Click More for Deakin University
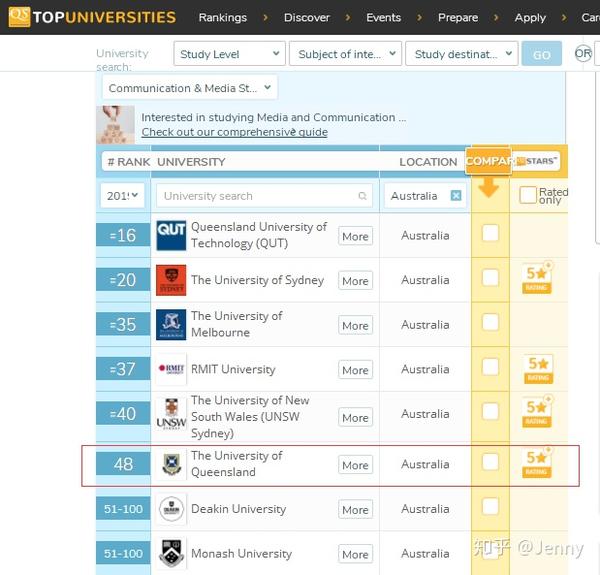Screen dimensions: 600x575 (x=355, y=510)
